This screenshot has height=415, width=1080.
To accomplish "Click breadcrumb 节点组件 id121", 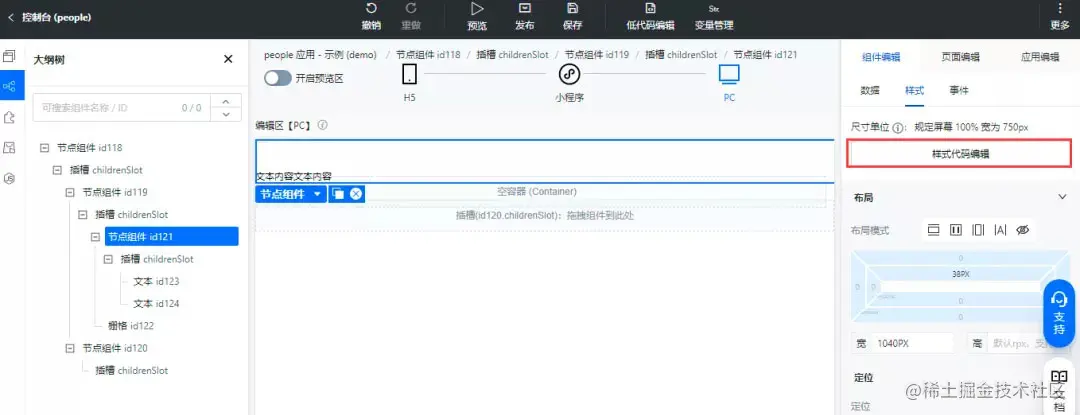I will click(x=765, y=54).
